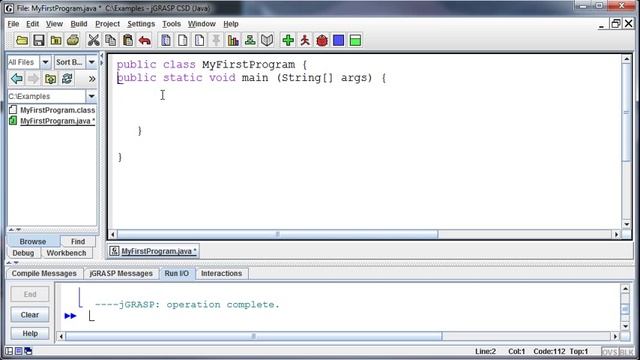Remove CSD with the blank page icon
The image size is (640, 360).
tap(183, 40)
